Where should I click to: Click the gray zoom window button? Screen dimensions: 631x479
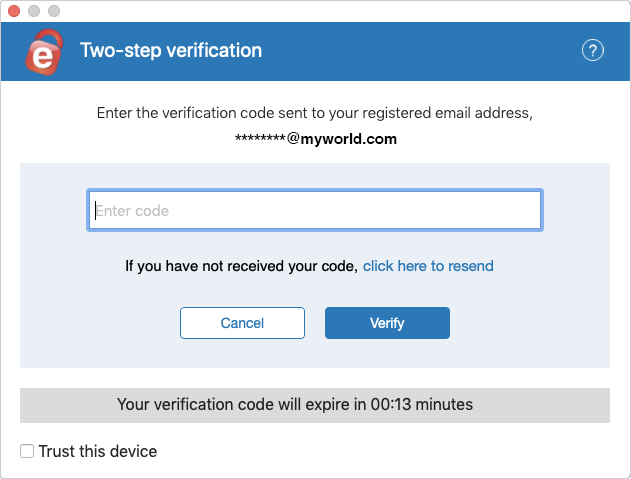coord(54,11)
